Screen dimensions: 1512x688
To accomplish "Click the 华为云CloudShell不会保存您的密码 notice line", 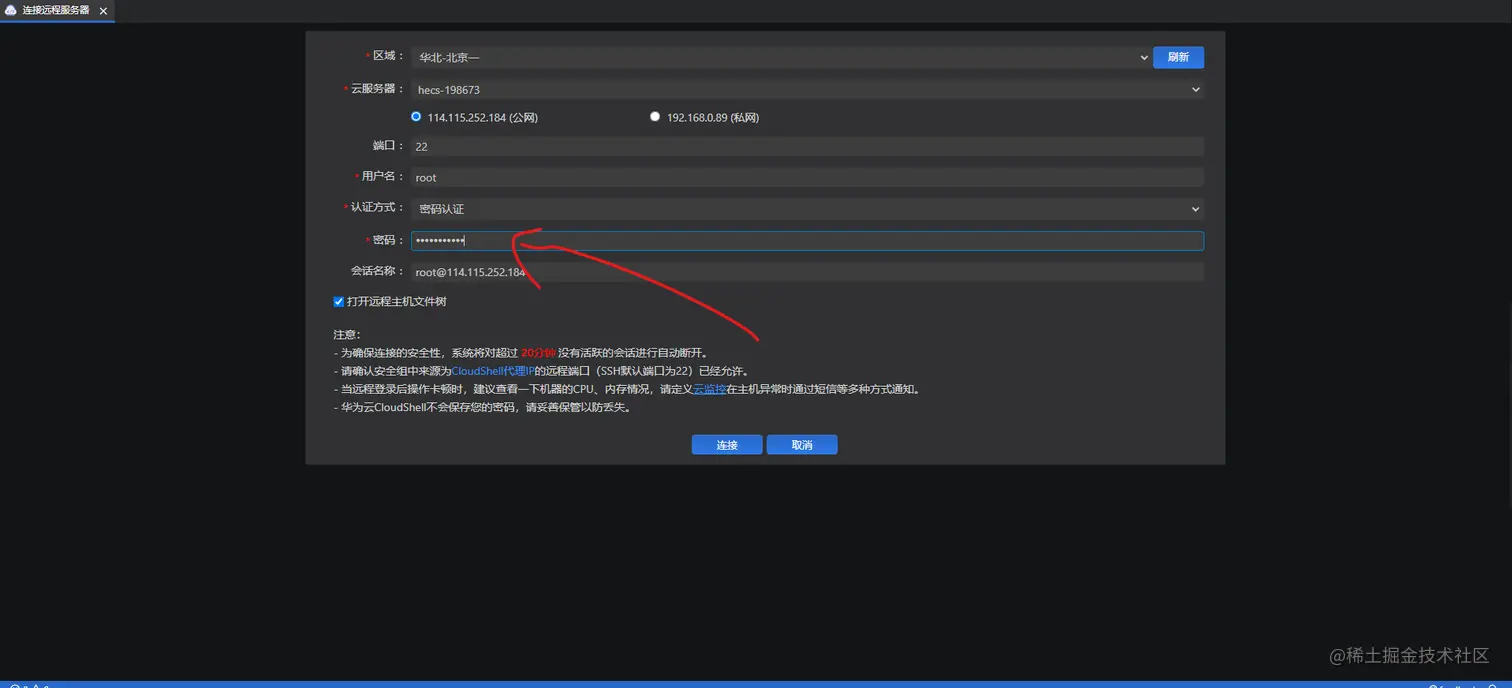I will click(x=482, y=407).
